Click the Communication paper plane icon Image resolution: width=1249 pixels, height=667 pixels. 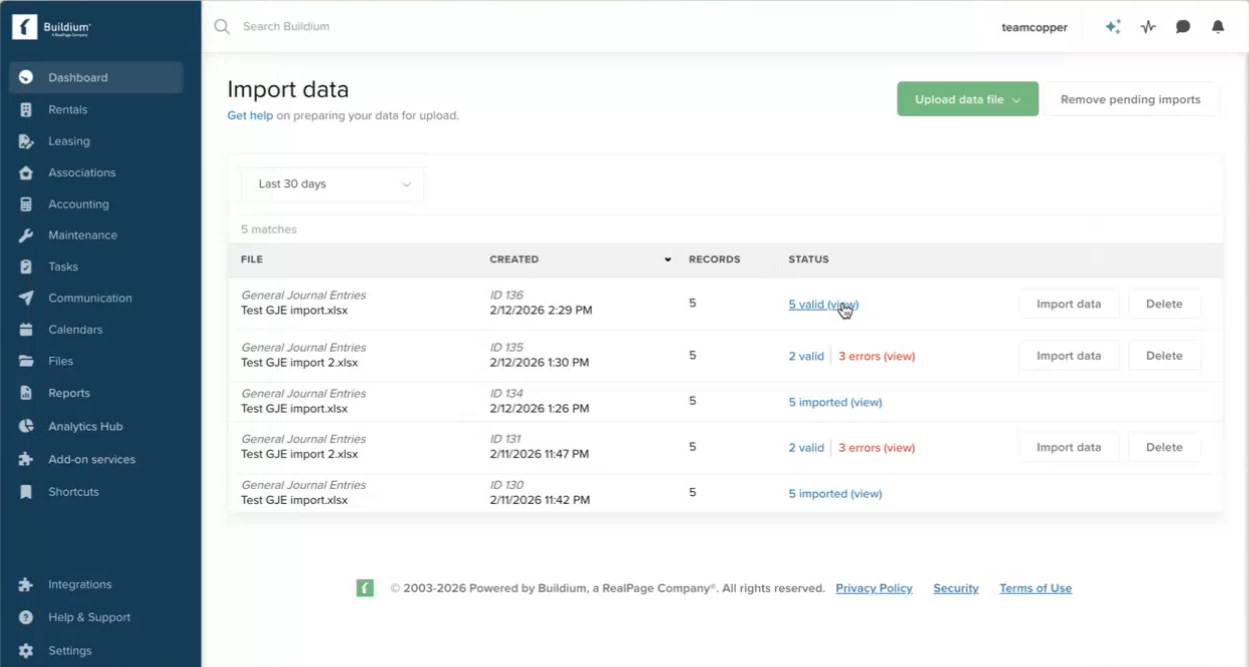tap(26, 298)
